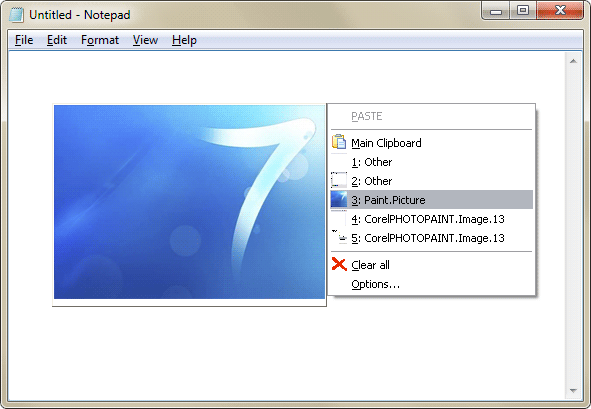Open the Format menu

[x=100, y=40]
